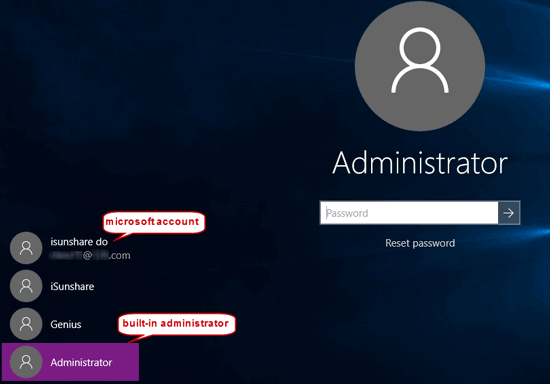550x384 pixels.
Task: Choose the iSunshare user avatar icon
Action: pos(26,286)
